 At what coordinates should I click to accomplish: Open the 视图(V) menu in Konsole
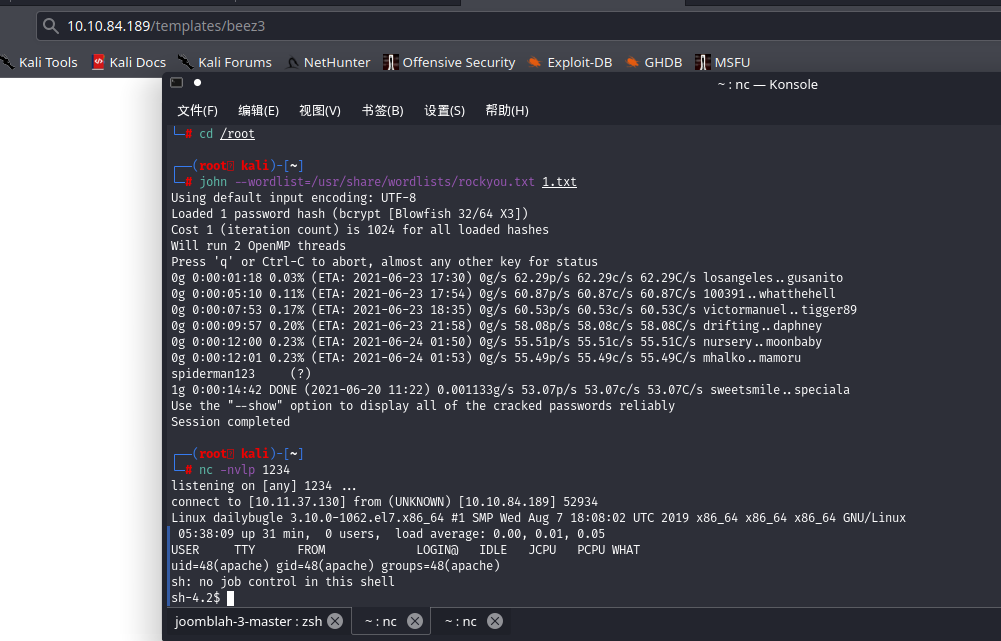[320, 110]
